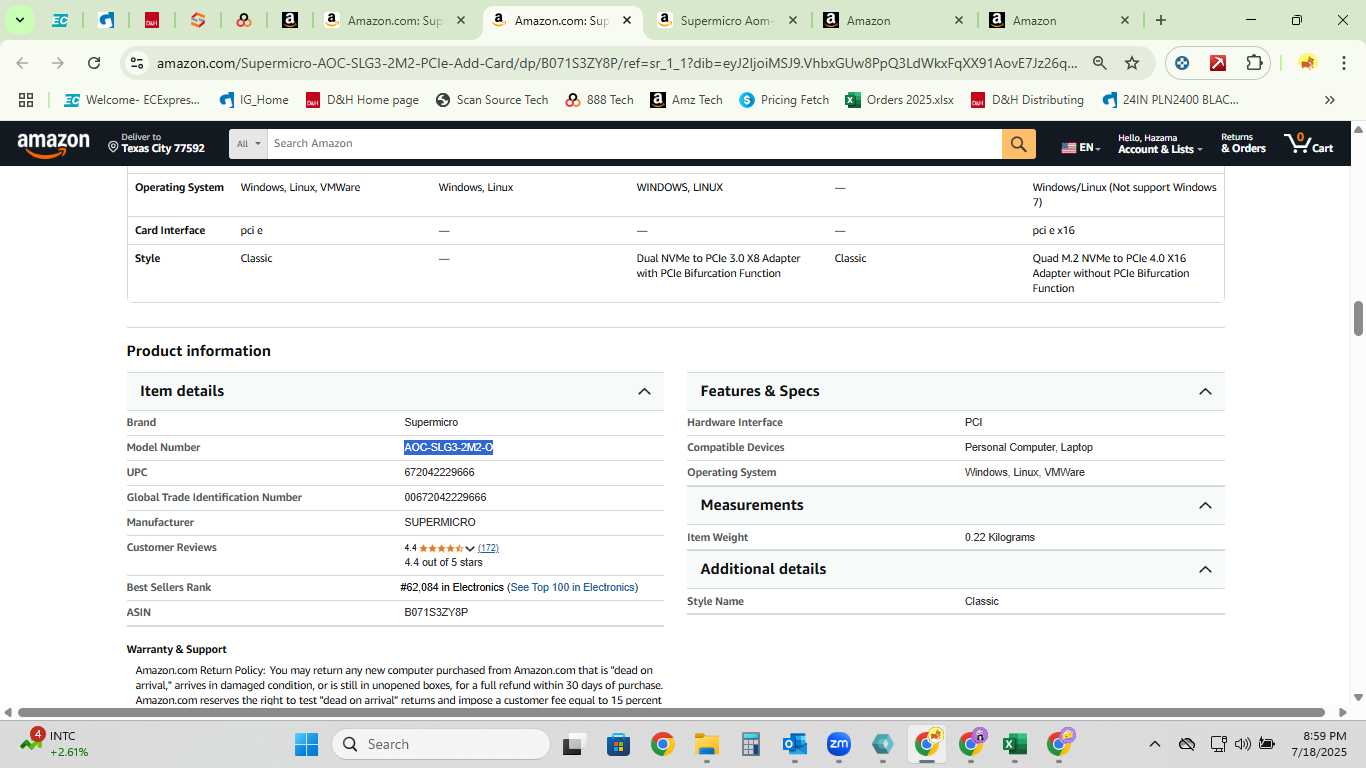Click the browser reload button
This screenshot has width=1366, height=768.
[x=94, y=63]
